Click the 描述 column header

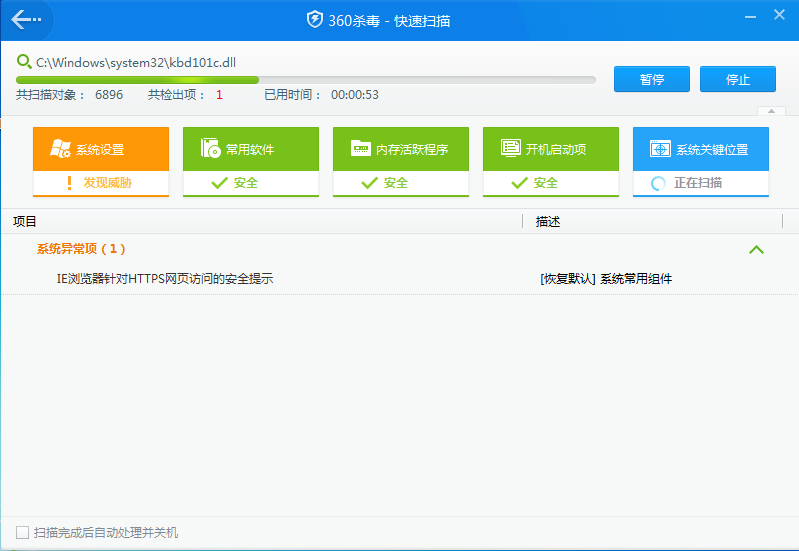click(548, 221)
